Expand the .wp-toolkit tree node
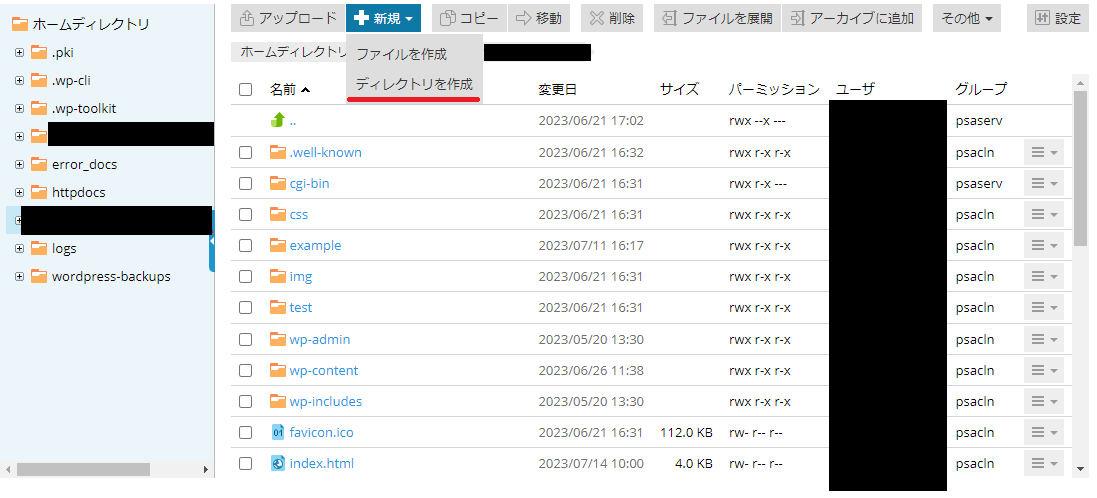 click(20, 108)
